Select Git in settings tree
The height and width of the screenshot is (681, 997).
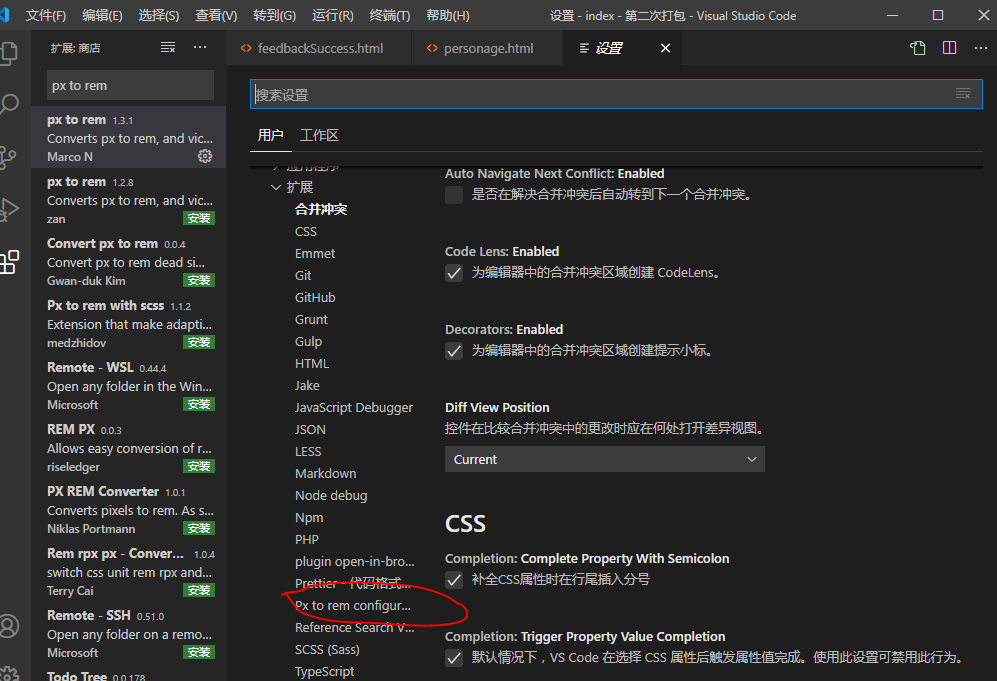click(303, 275)
